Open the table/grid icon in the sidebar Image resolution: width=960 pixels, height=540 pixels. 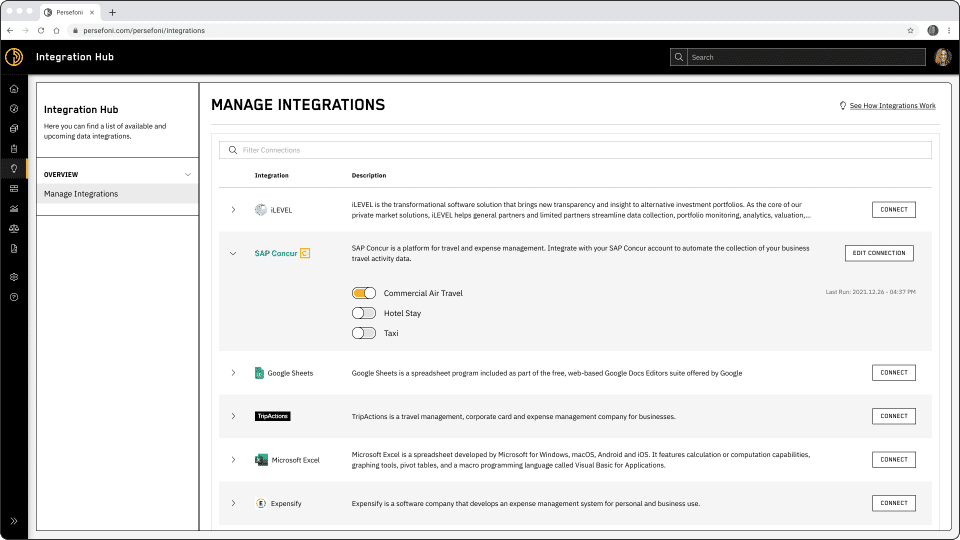click(14, 189)
